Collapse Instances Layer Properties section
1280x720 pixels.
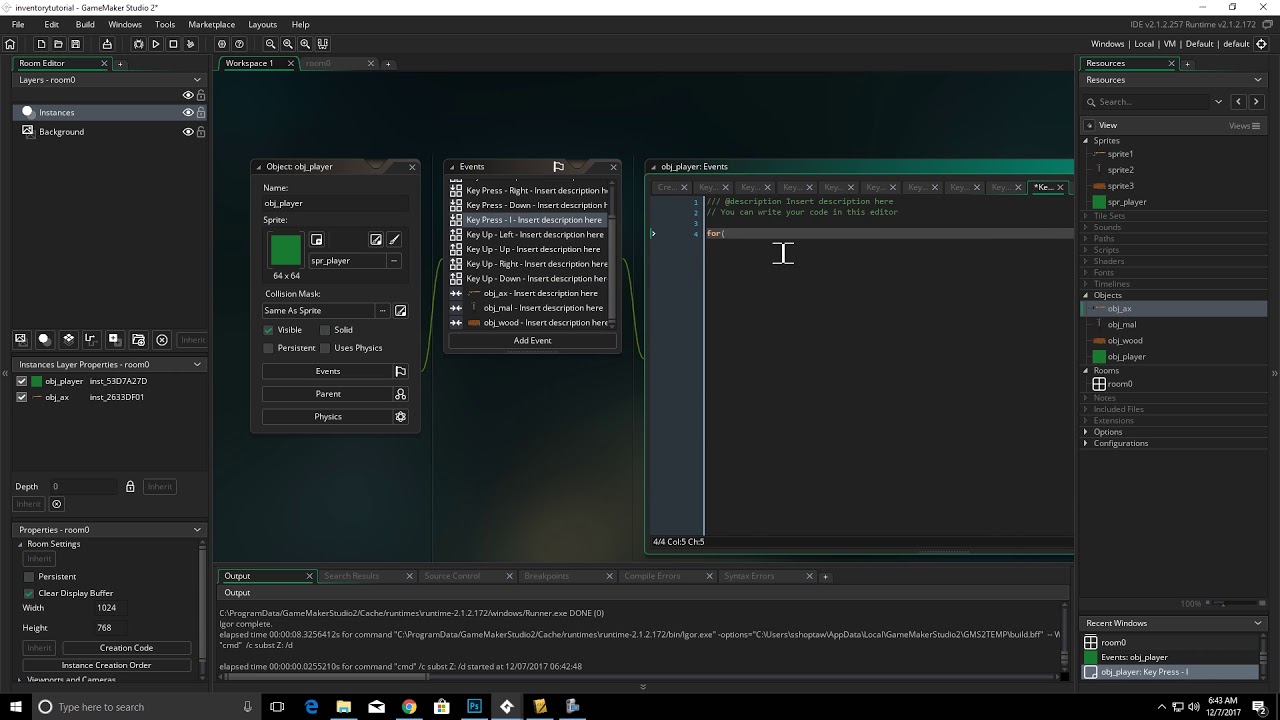tap(197, 365)
